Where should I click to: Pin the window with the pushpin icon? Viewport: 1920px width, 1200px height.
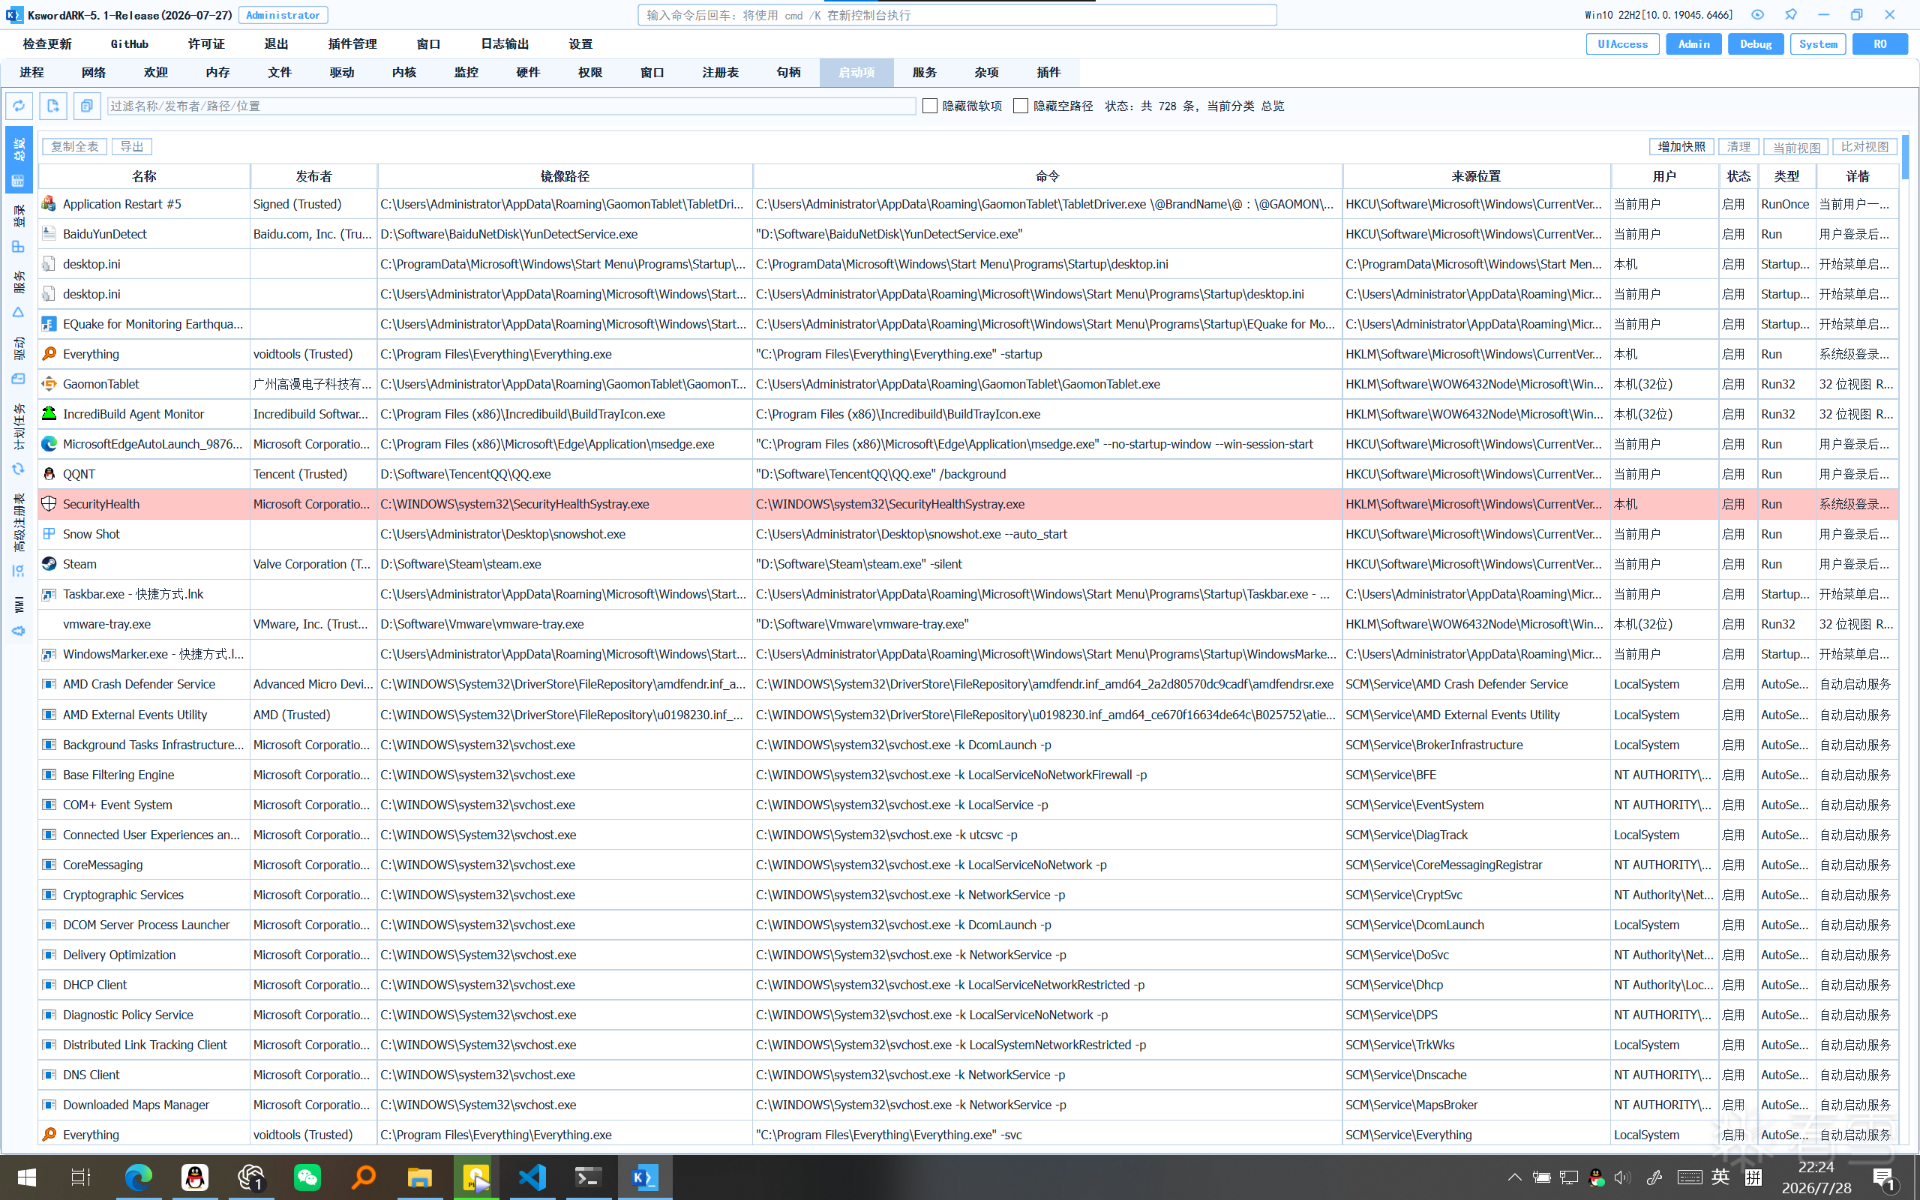[x=1790, y=15]
